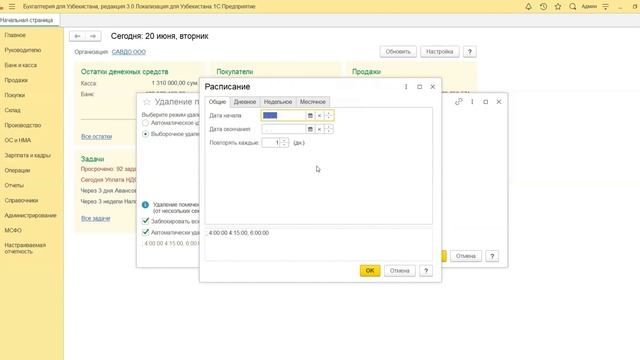Open the МСФО section
The image size is (640, 360).
(13, 231)
